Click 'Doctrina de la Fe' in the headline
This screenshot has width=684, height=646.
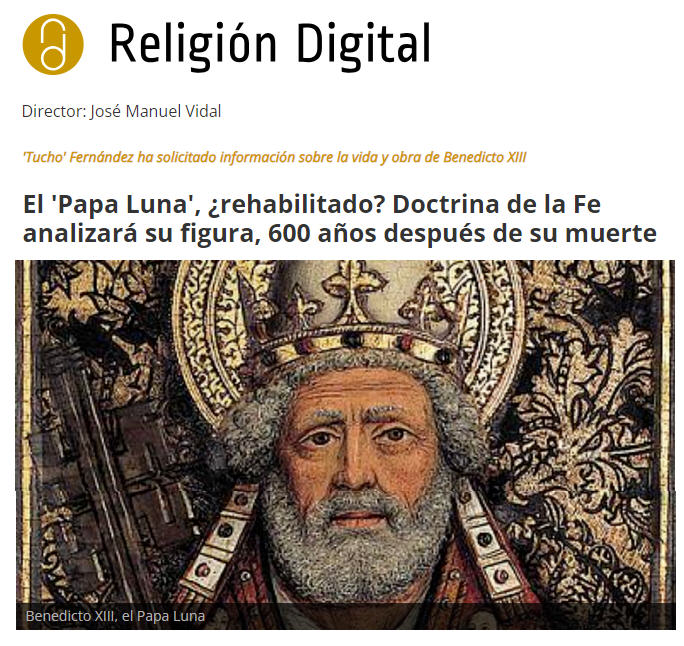coord(497,205)
